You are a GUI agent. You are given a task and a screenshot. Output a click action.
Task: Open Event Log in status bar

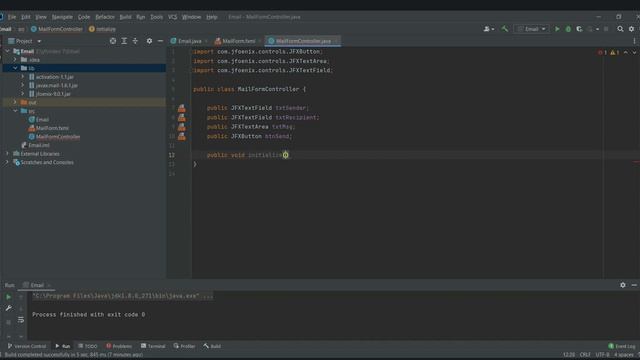622,346
